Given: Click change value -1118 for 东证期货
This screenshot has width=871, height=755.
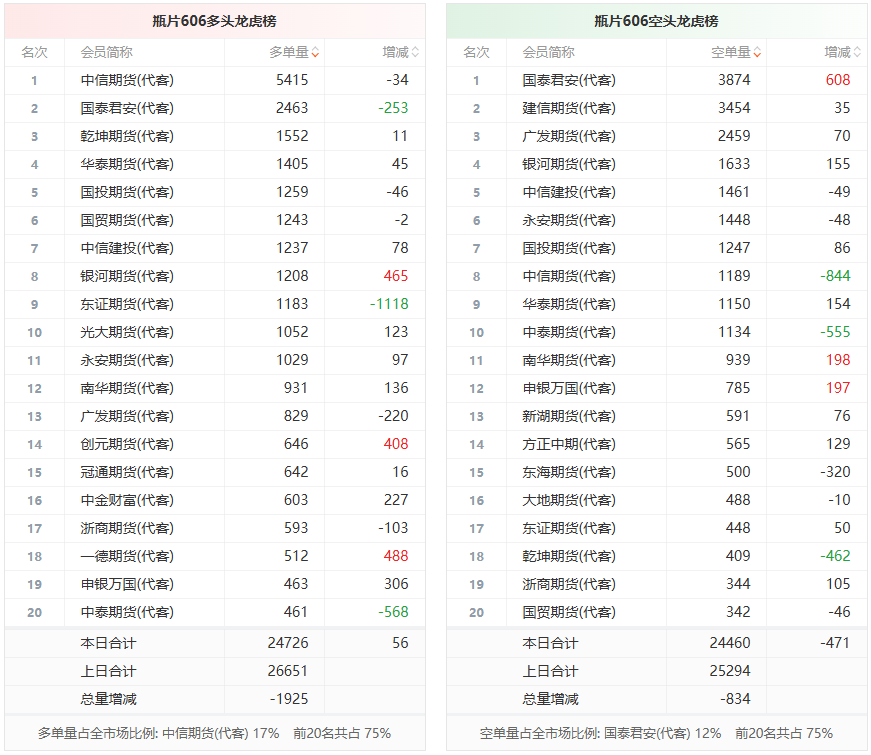Looking at the screenshot, I should (x=389, y=304).
